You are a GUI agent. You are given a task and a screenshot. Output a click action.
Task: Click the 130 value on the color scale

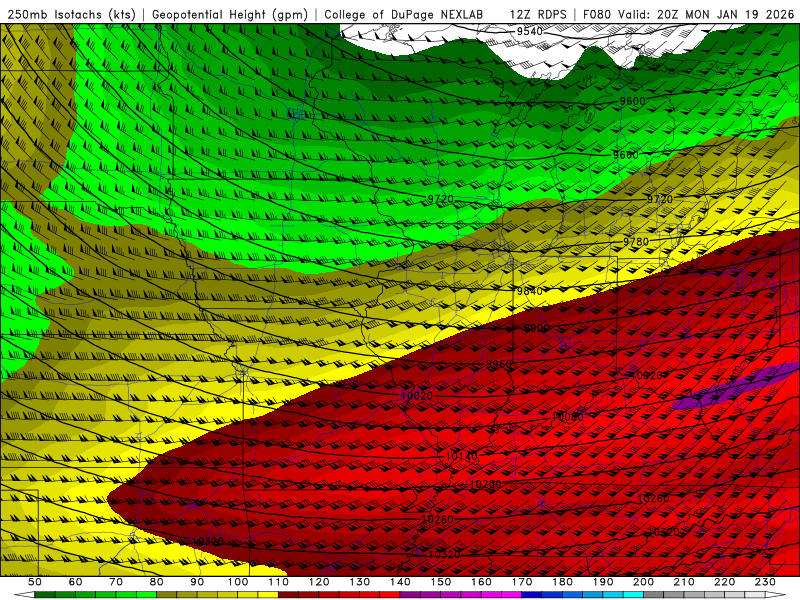[359, 582]
